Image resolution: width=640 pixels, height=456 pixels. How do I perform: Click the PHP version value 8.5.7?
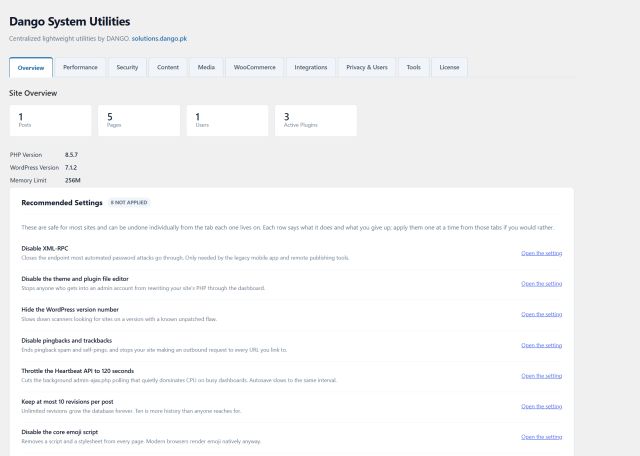tap(71, 155)
